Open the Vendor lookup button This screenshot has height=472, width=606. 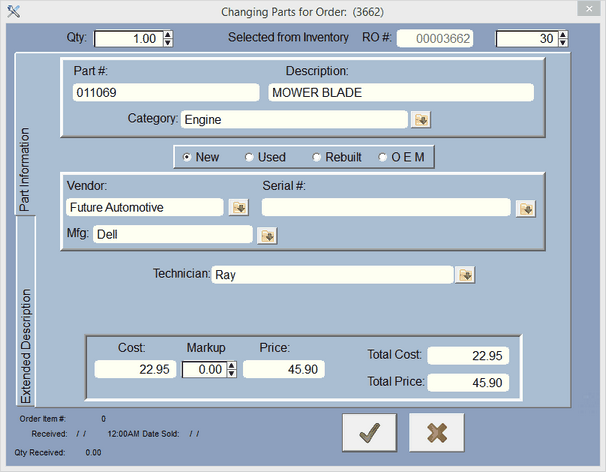(238, 208)
